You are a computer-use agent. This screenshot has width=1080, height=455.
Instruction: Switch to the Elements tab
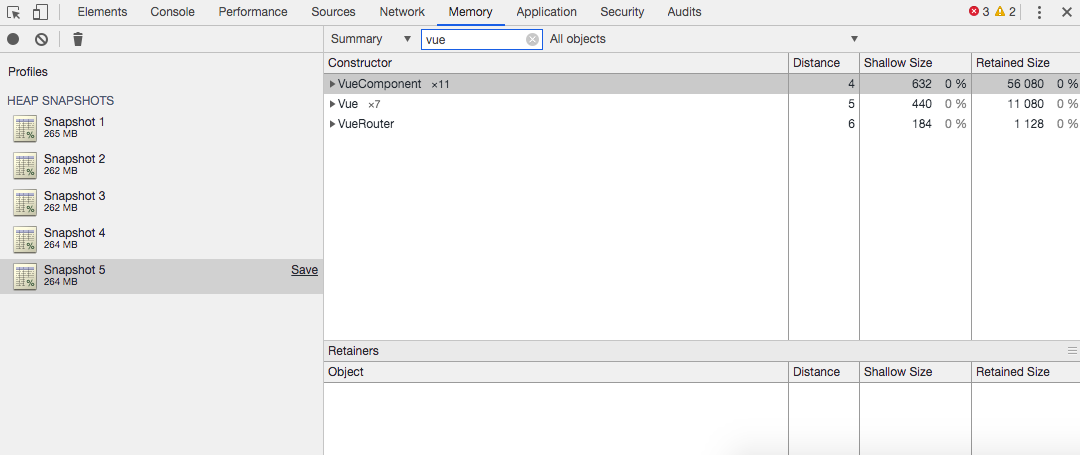click(x=102, y=12)
